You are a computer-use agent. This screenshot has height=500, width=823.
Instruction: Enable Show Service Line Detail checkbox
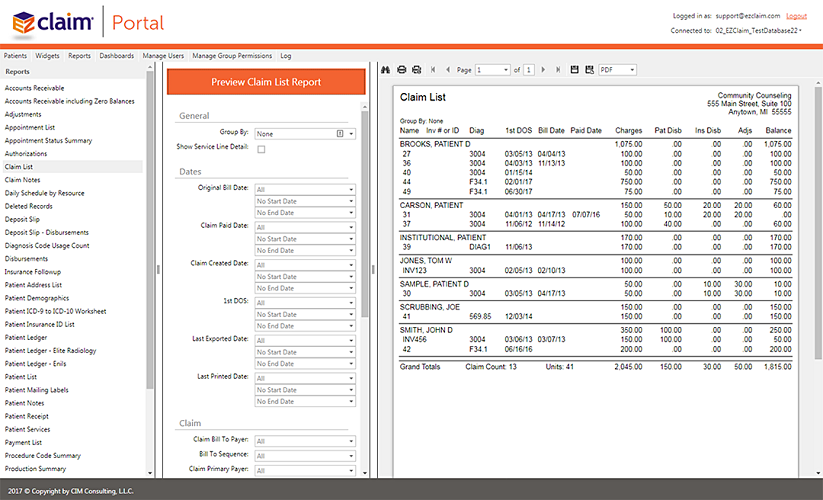click(261, 149)
